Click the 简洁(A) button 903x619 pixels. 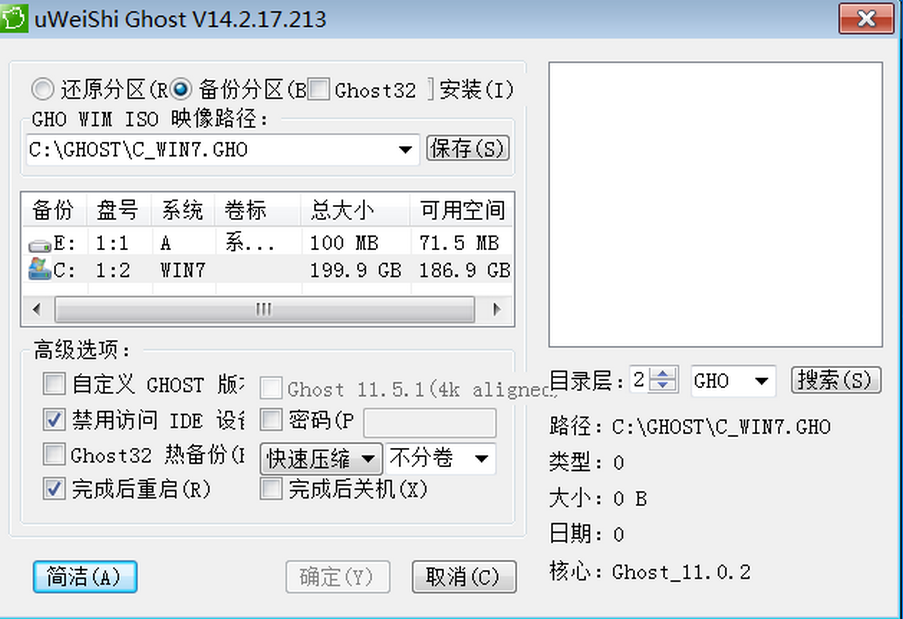(x=85, y=577)
